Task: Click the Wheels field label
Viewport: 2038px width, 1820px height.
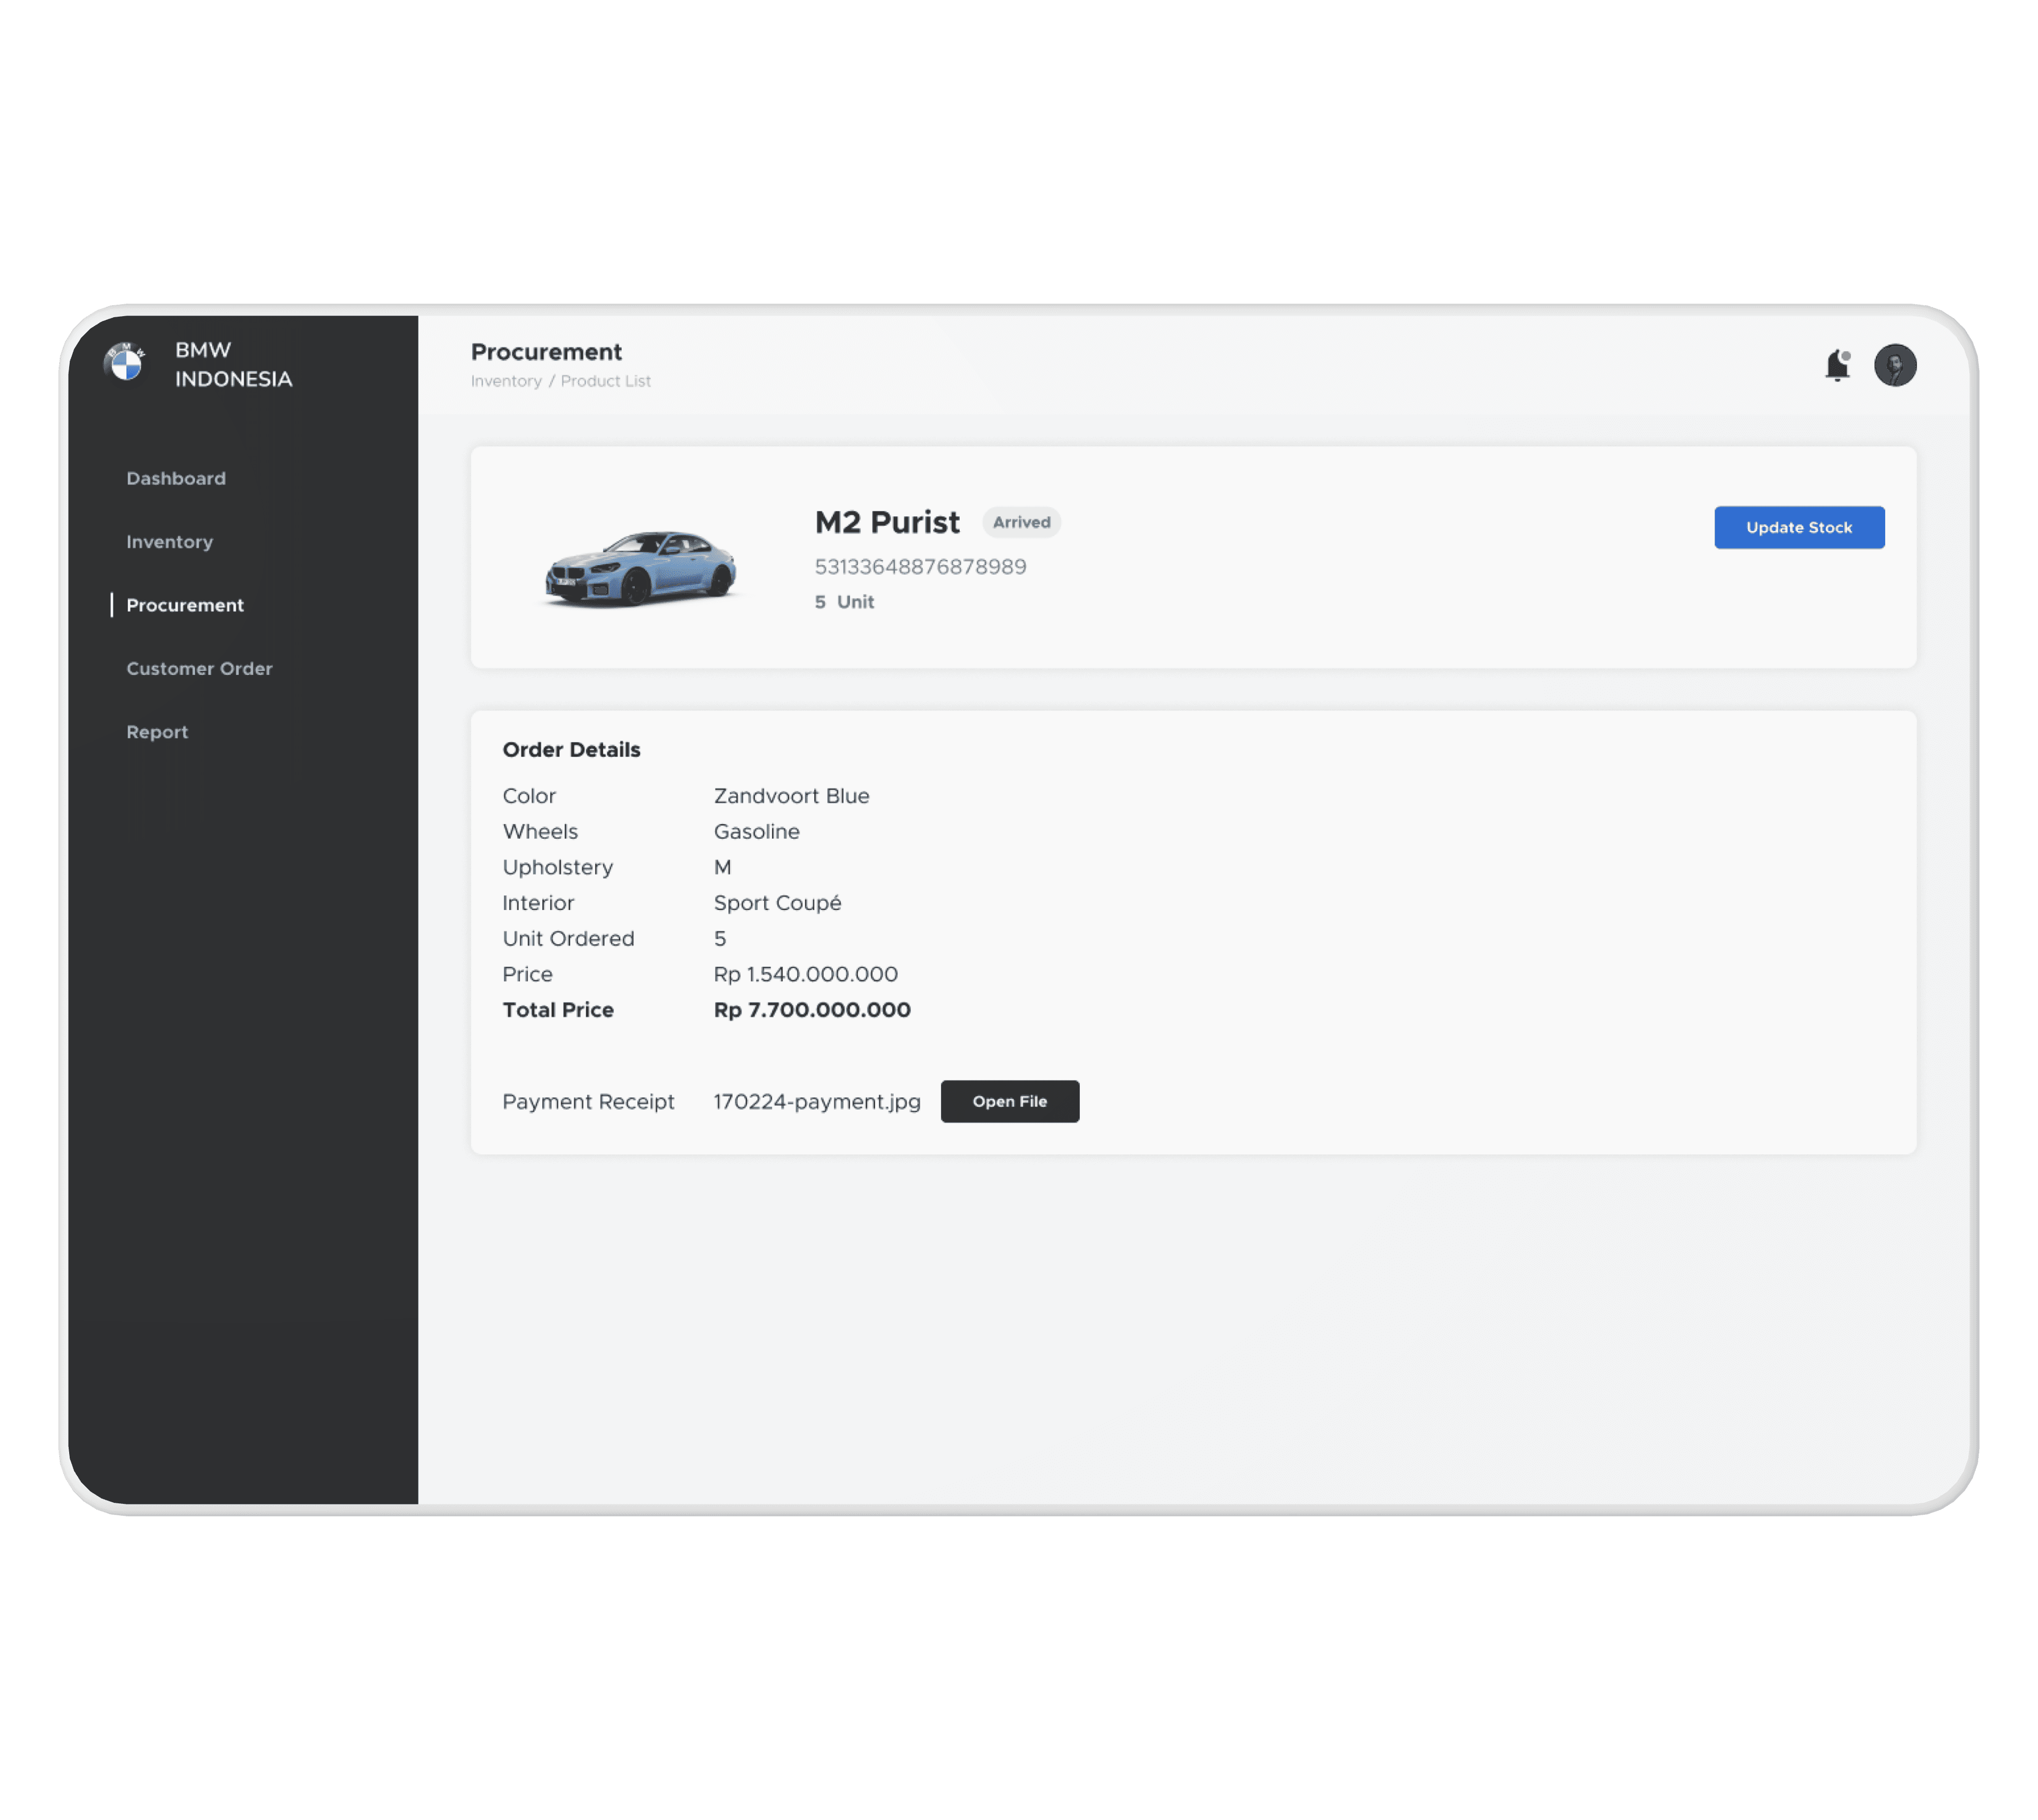Action: [541, 832]
